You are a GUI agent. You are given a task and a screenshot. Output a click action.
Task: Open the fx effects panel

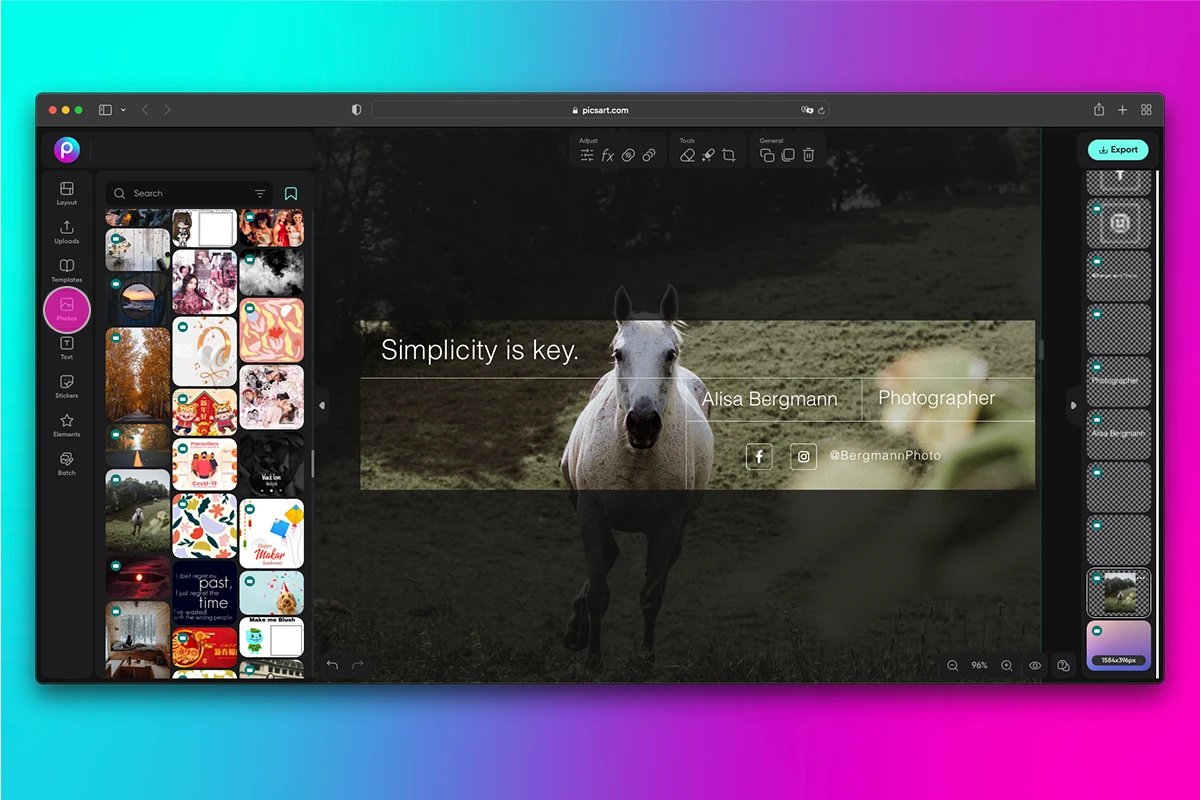point(607,155)
